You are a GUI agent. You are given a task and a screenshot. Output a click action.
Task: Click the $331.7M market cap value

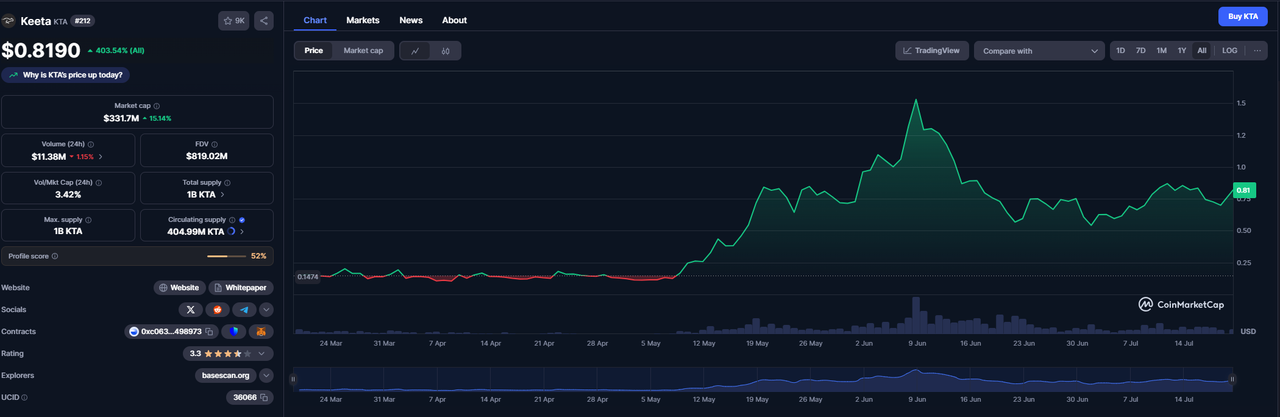click(121, 118)
